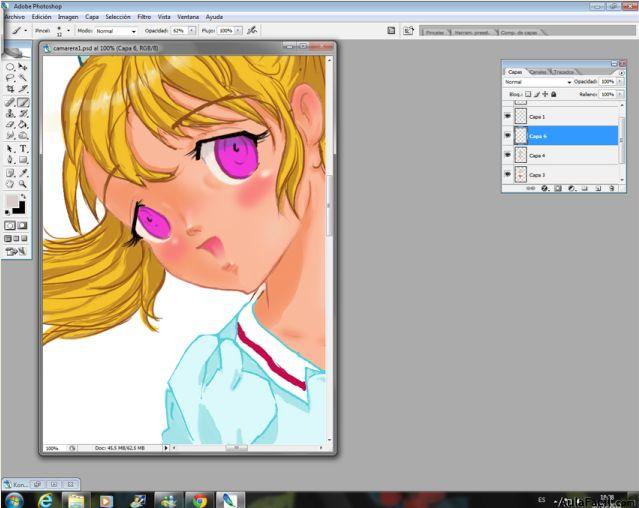Open brush Modo blending dropdown
This screenshot has height=508, width=639.
pyautogui.click(x=116, y=31)
